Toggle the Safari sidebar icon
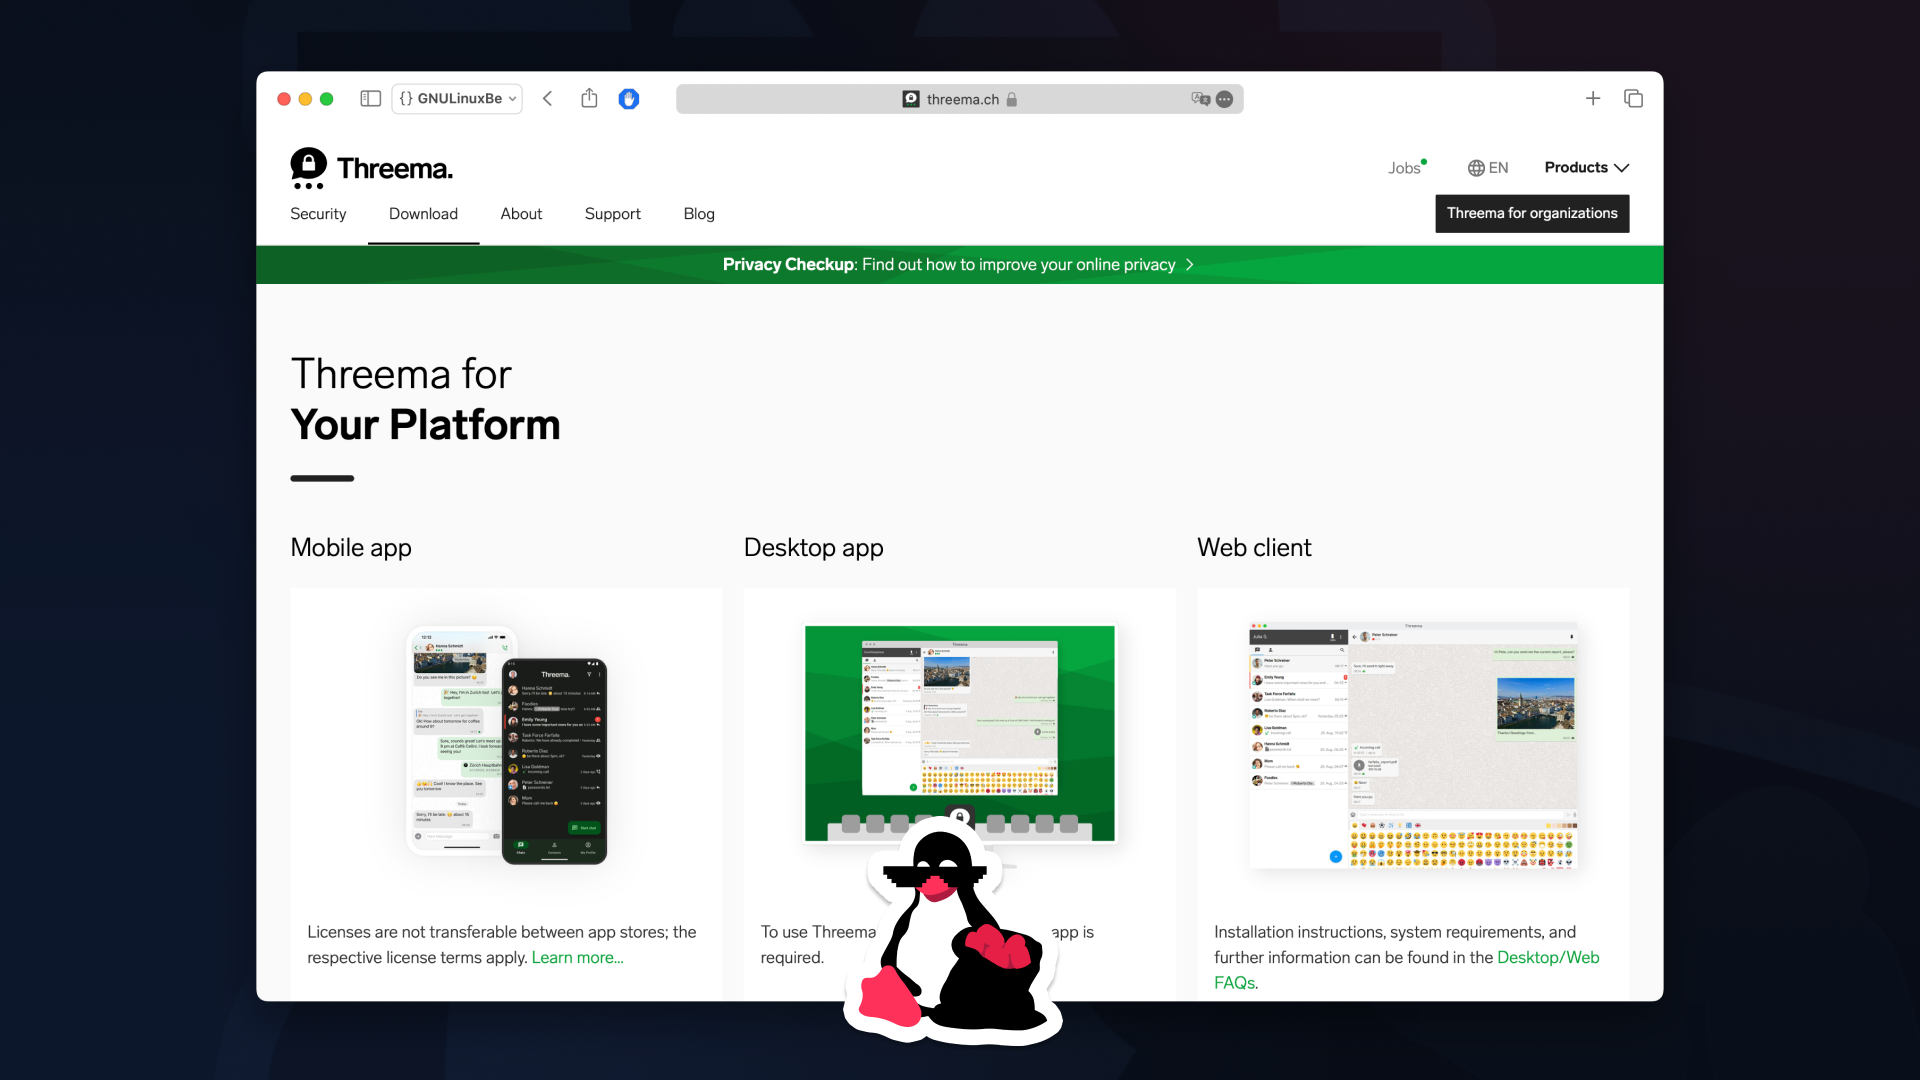Screen dimensions: 1920x1080 tap(370, 98)
